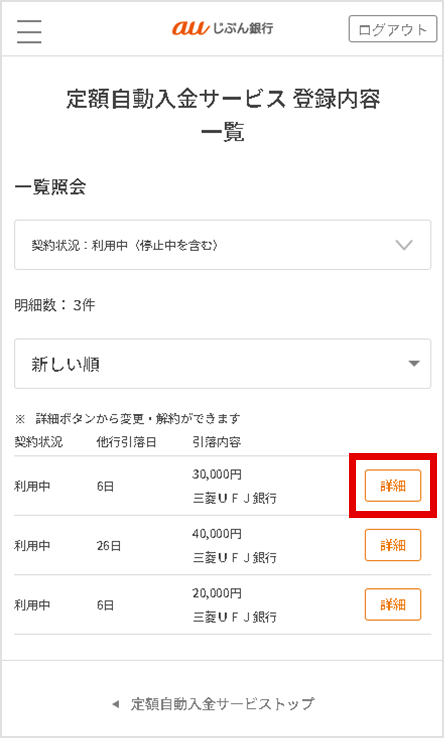
Task: Click the 引落内容 column header
Action: [216, 442]
